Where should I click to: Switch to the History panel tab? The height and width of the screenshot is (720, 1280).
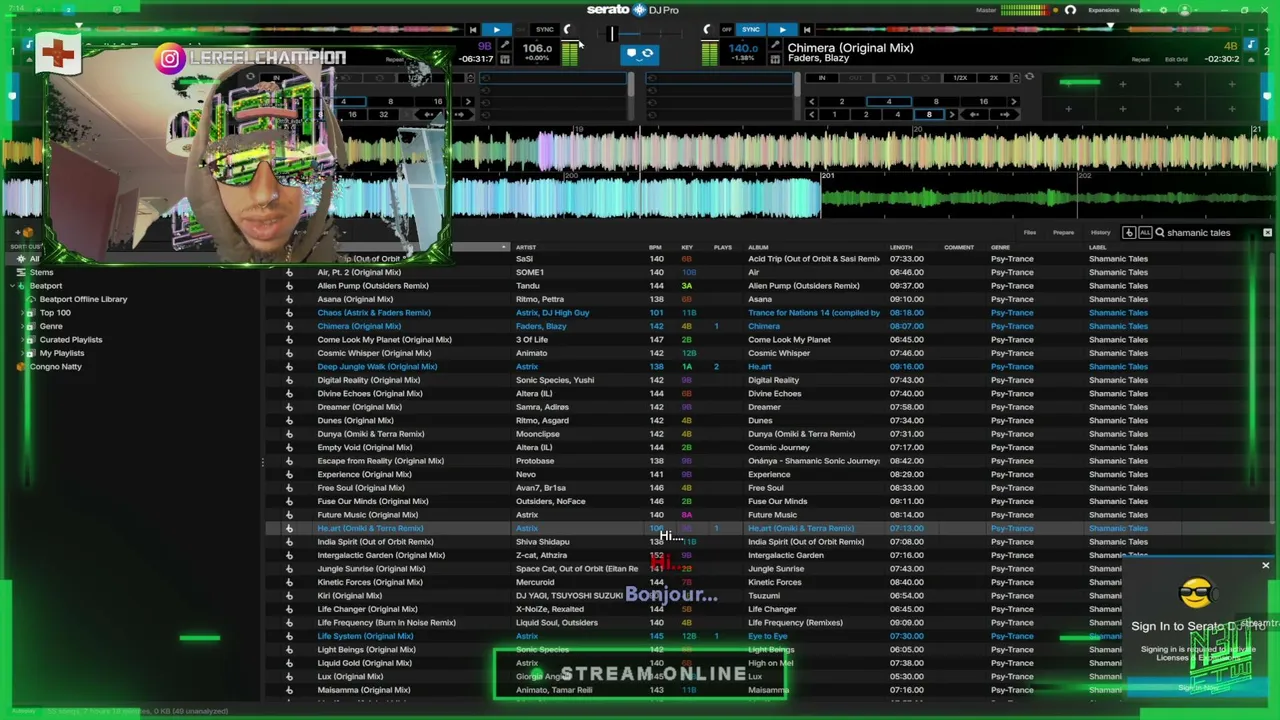[x=1100, y=233]
